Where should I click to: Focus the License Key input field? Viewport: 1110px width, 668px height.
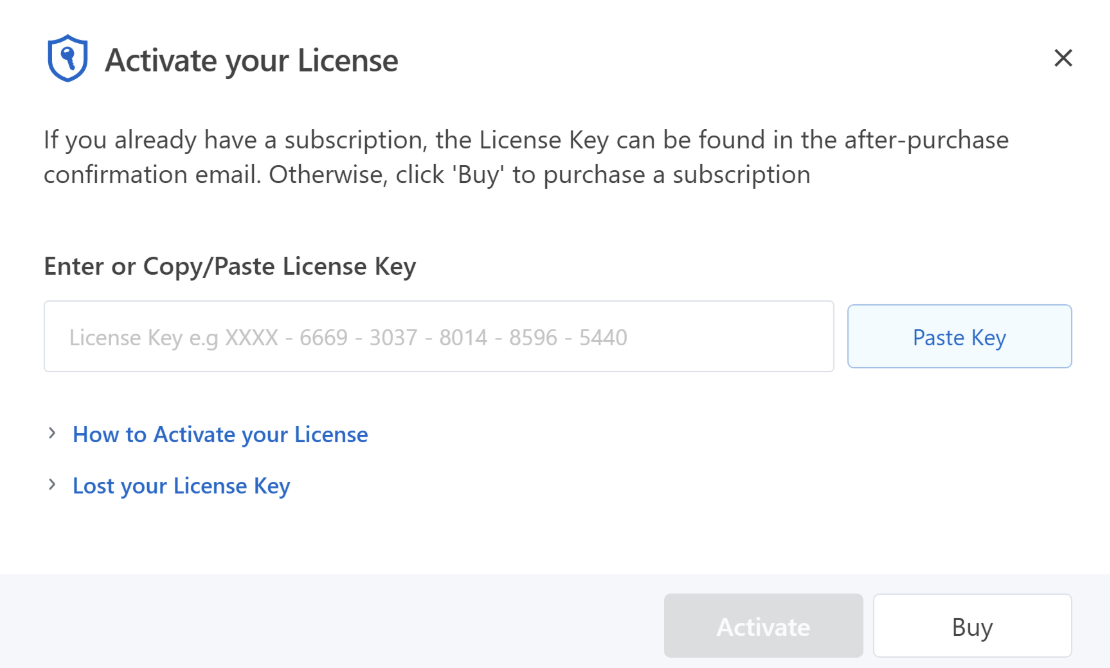tap(438, 337)
